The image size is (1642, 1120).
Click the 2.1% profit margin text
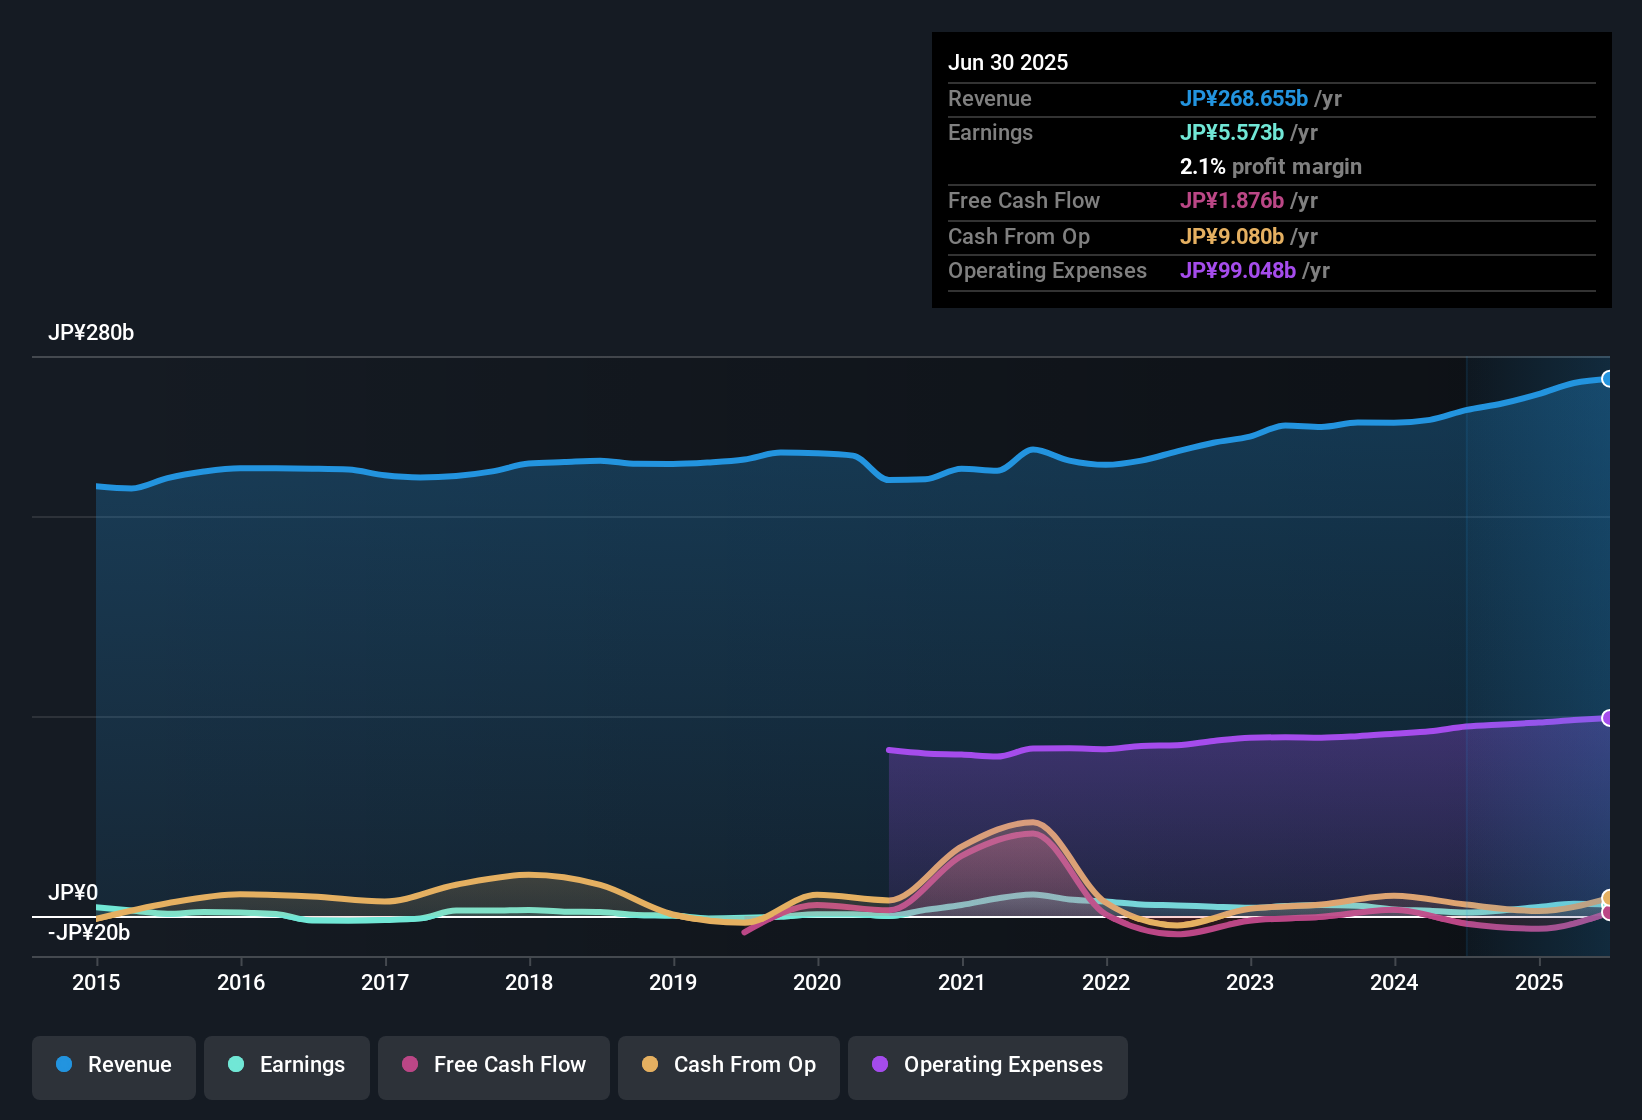pyautogui.click(x=1270, y=167)
